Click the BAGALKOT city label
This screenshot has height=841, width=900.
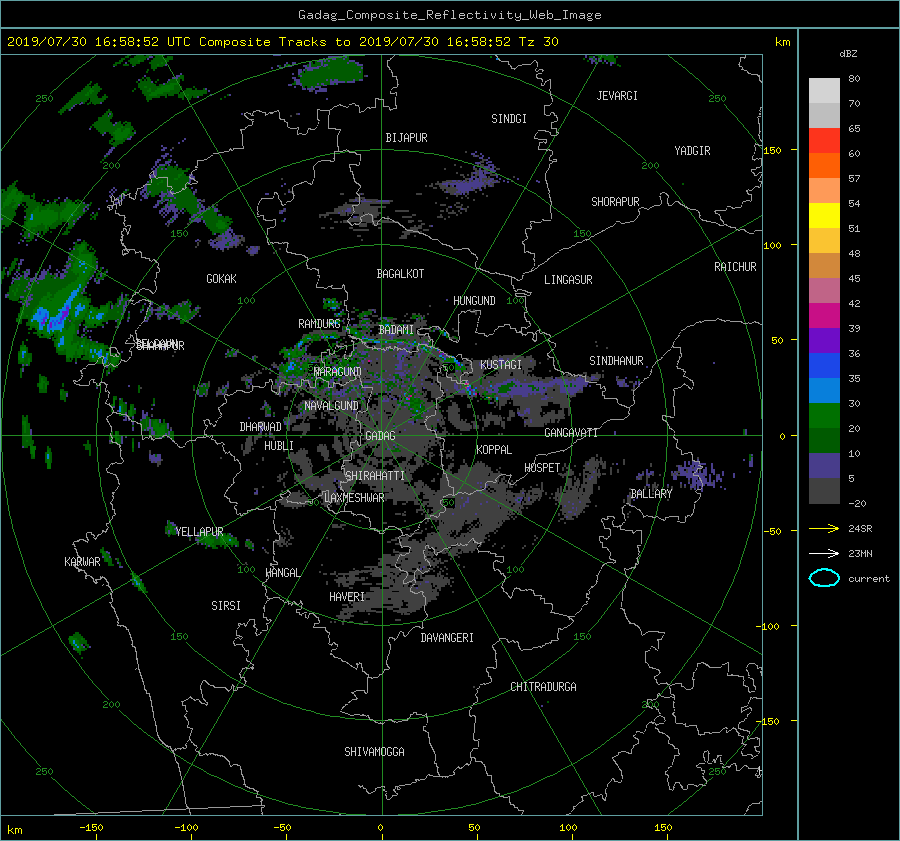pyautogui.click(x=400, y=274)
